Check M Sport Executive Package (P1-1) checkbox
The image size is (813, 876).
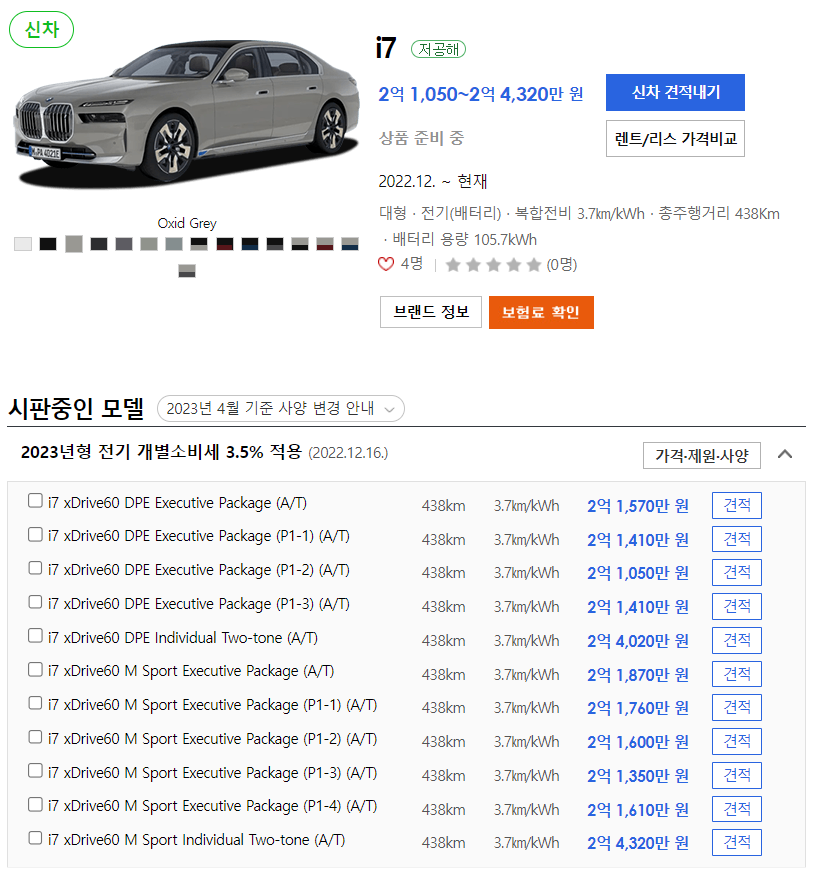[35, 703]
